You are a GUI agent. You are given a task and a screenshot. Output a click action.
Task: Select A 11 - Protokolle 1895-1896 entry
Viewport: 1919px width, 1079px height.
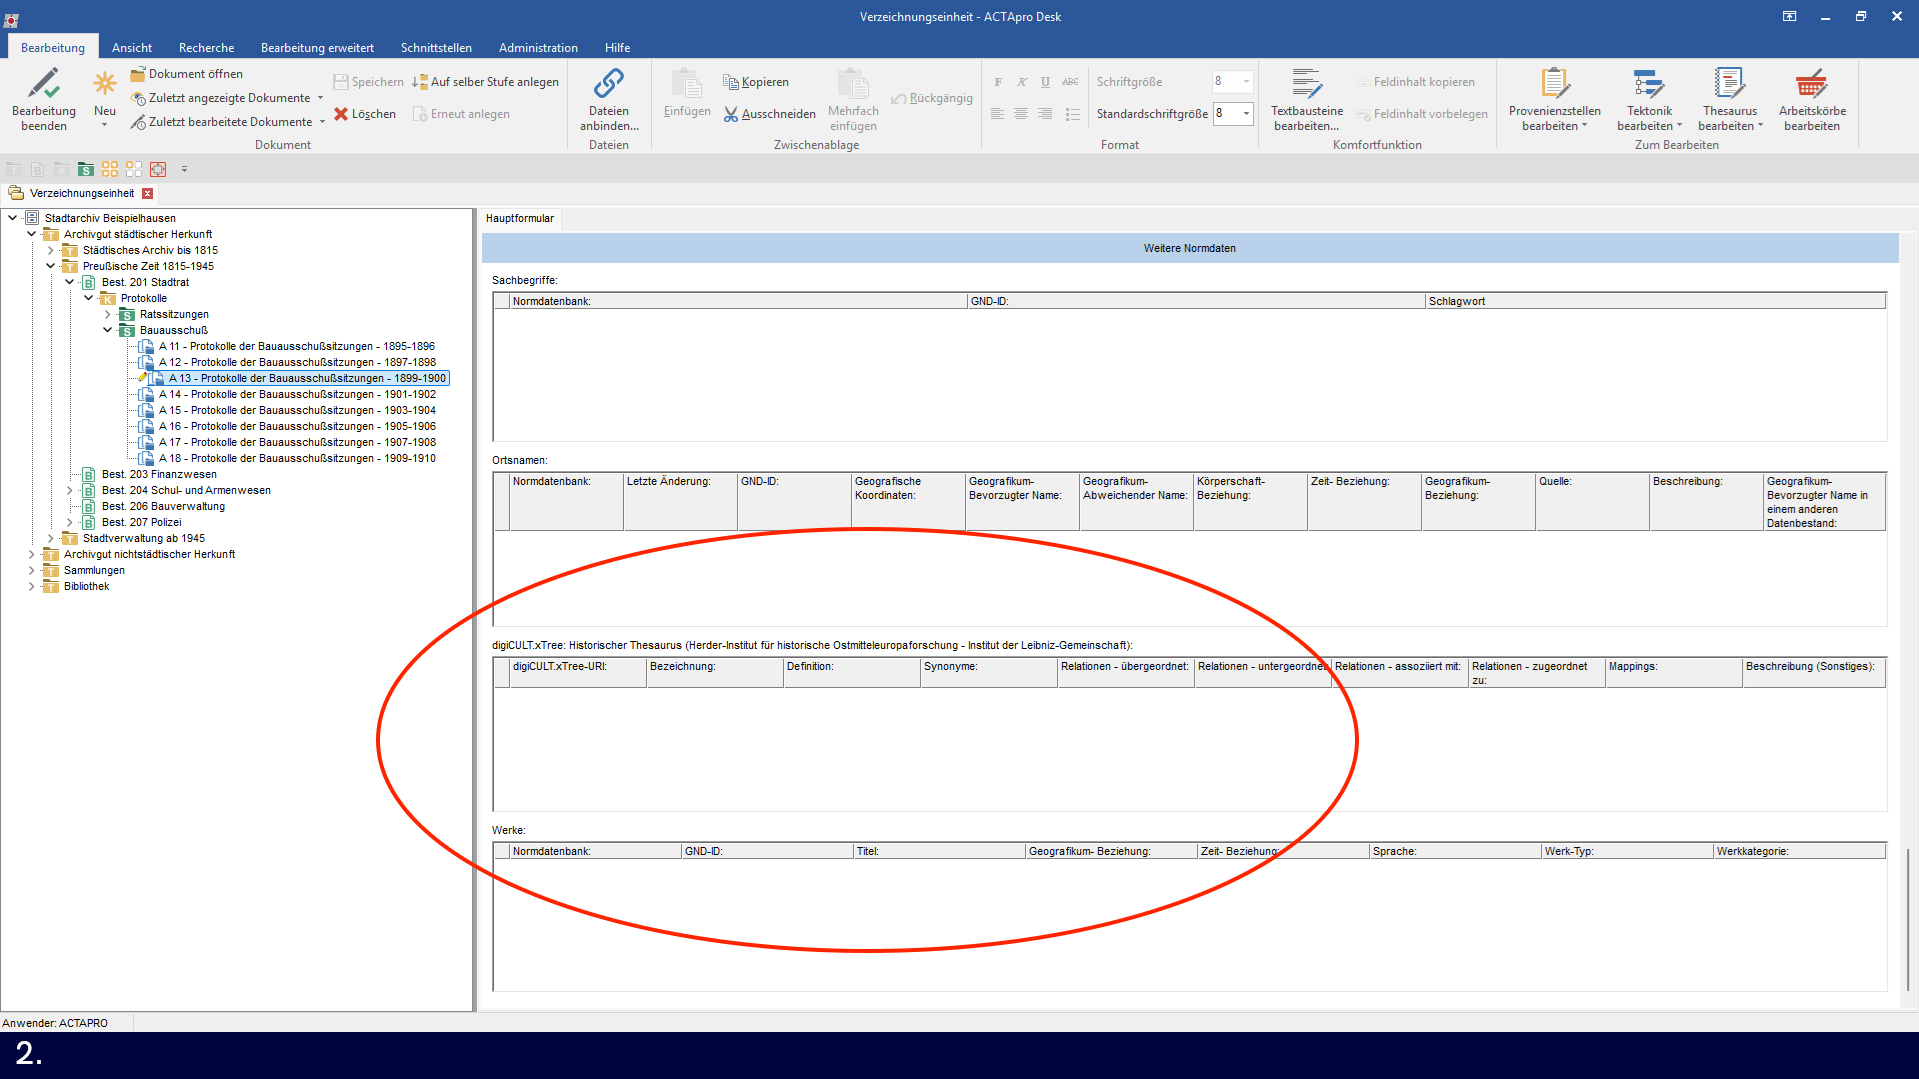pyautogui.click(x=296, y=346)
